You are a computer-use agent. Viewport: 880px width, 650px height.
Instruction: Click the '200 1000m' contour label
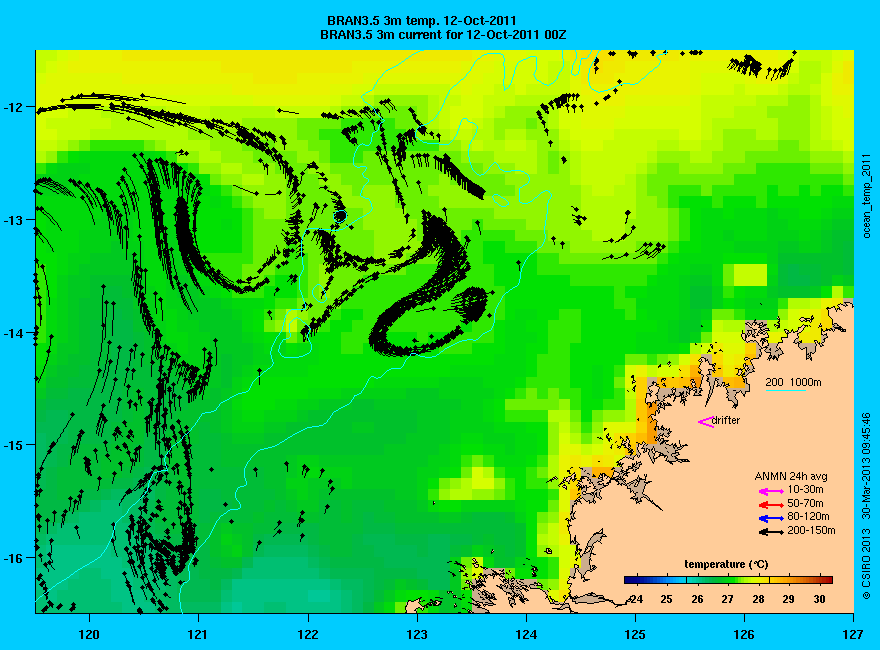(x=794, y=382)
